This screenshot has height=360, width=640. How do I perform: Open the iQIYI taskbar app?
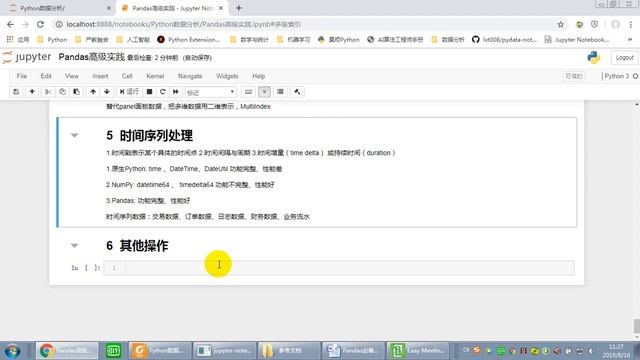click(113, 351)
